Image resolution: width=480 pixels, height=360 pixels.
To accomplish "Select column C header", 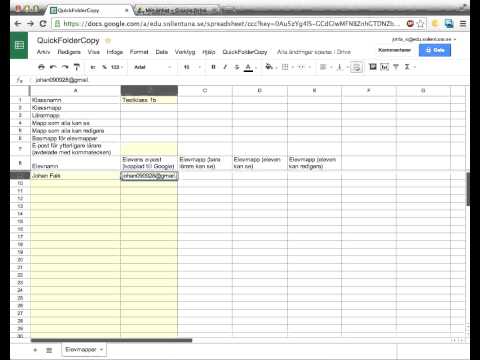I will click(x=205, y=90).
